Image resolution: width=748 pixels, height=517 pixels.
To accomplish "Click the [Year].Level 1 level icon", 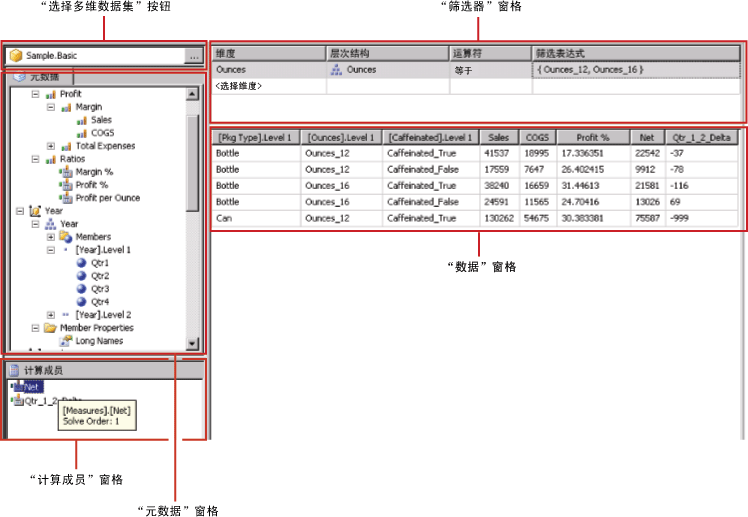I will [x=66, y=249].
